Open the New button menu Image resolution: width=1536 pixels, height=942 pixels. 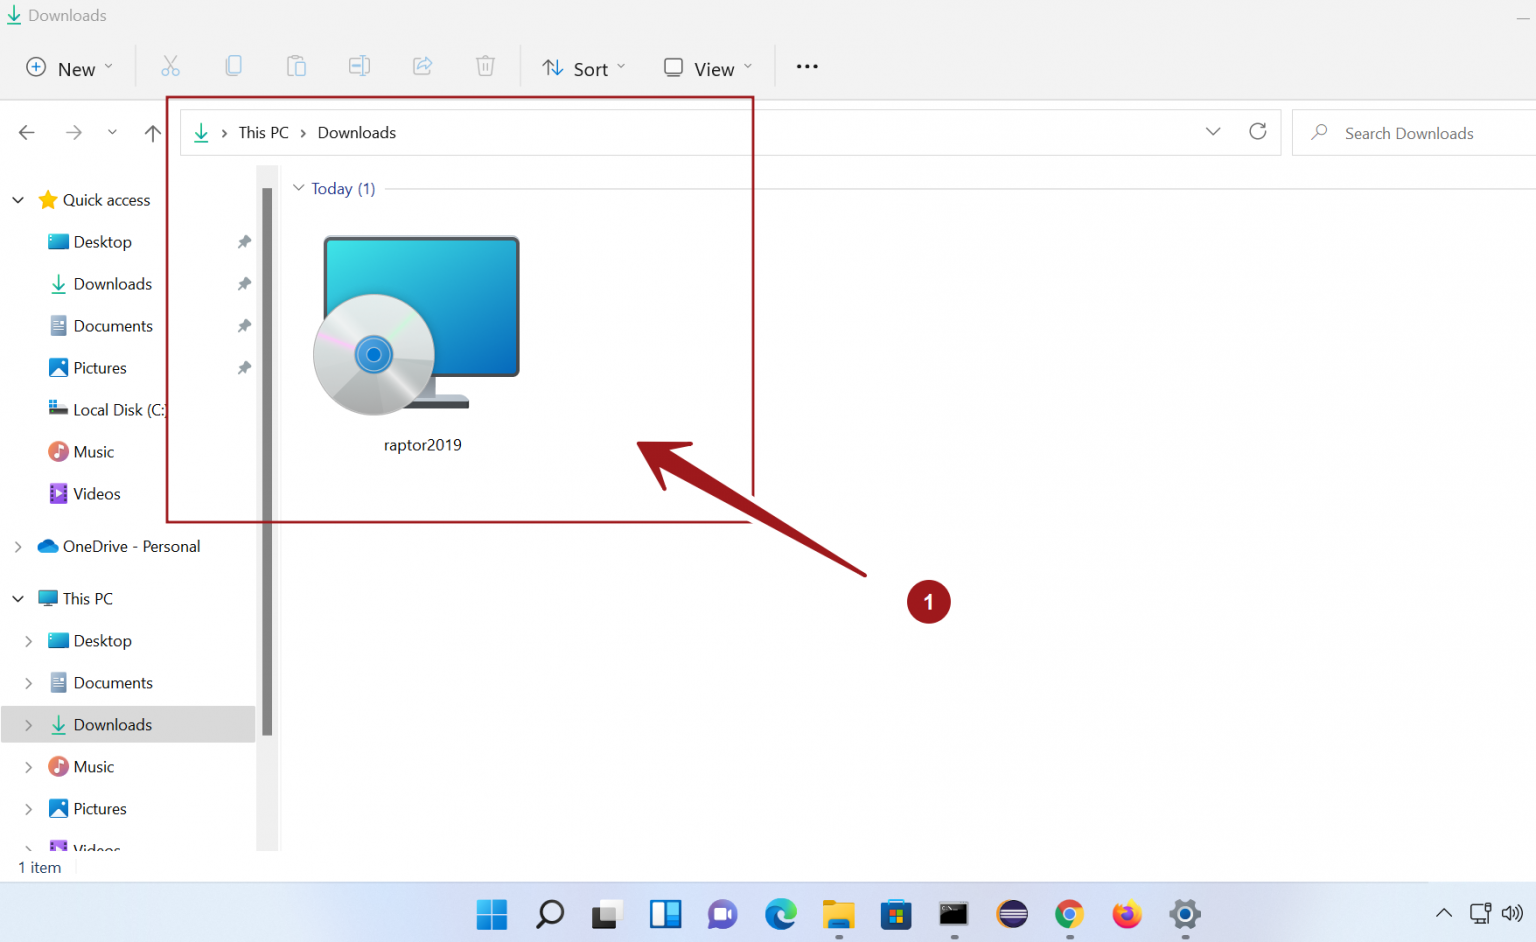[67, 67]
